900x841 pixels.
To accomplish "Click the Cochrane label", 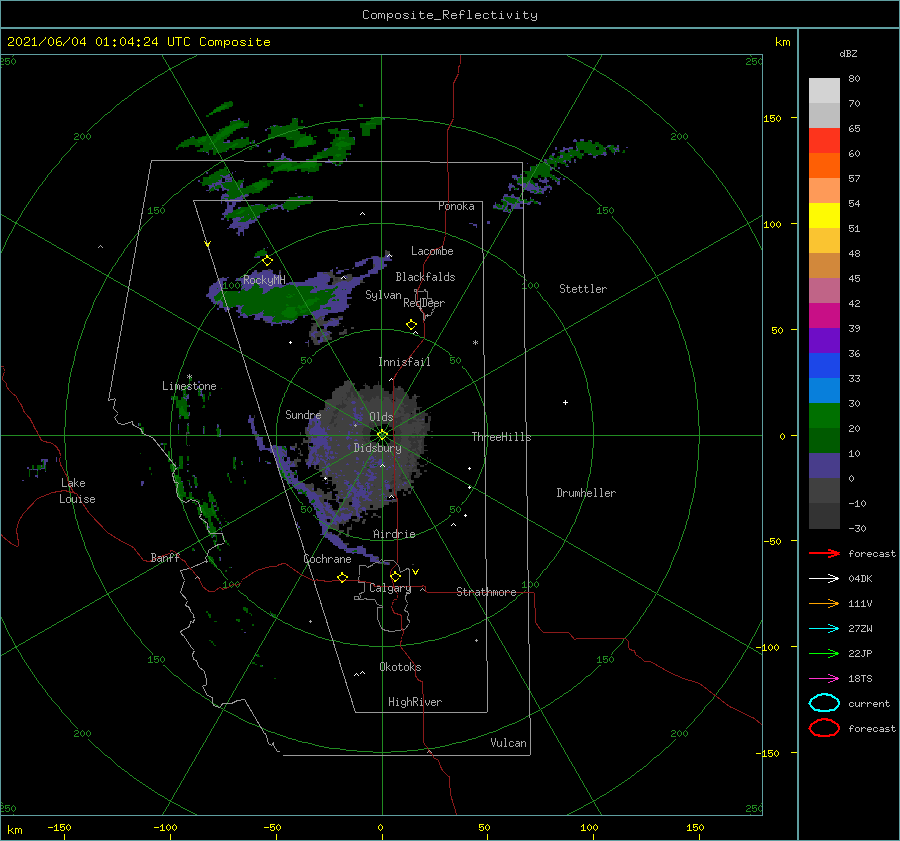I will 327,559.
